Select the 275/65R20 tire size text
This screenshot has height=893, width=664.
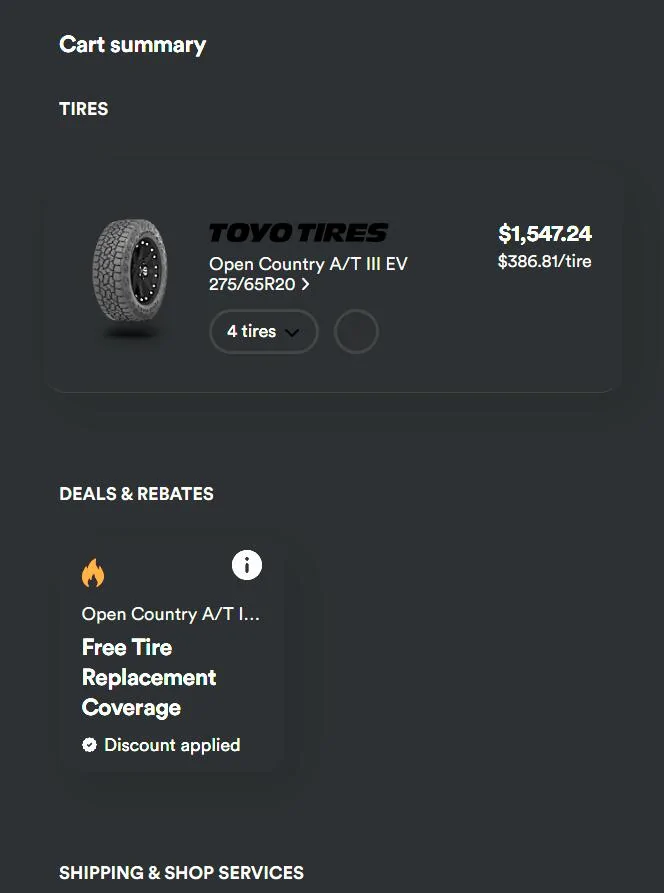(x=253, y=284)
